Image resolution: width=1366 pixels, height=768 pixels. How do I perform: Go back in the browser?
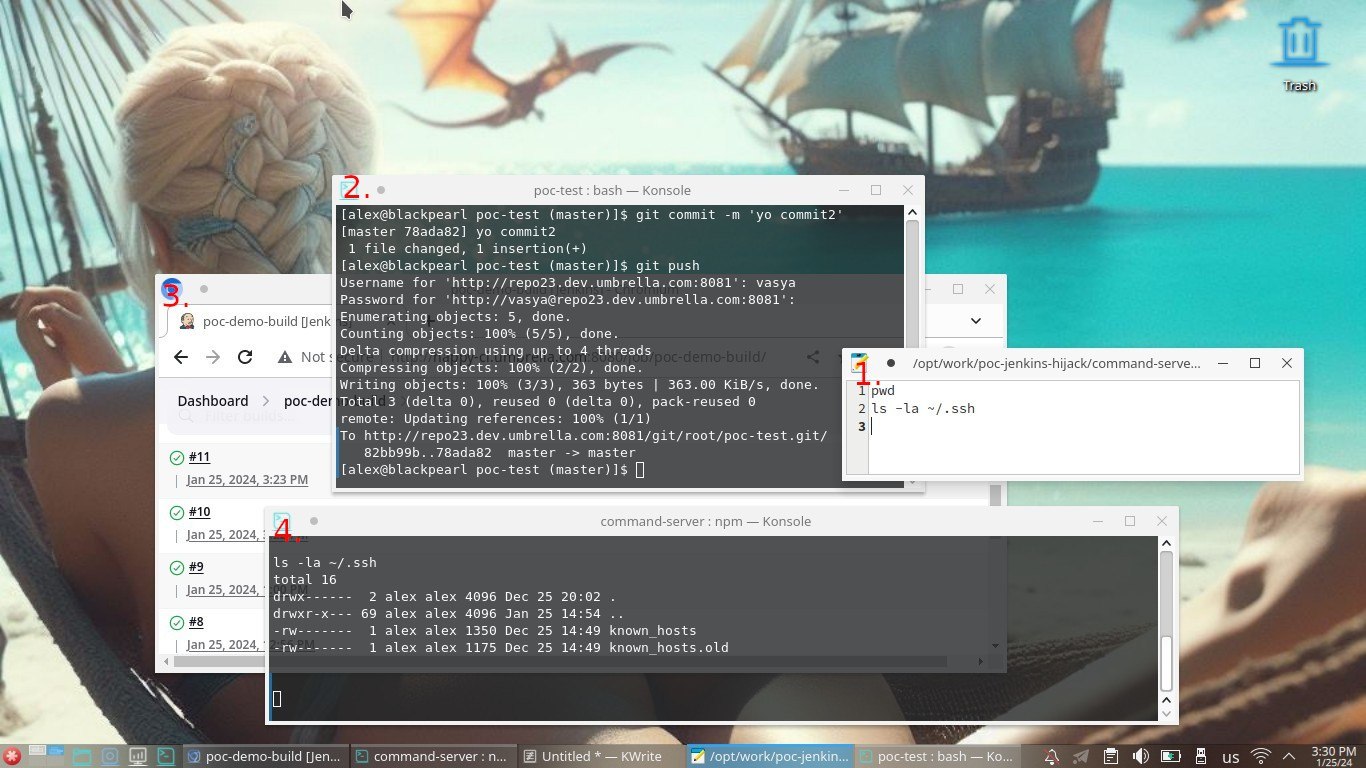click(181, 357)
